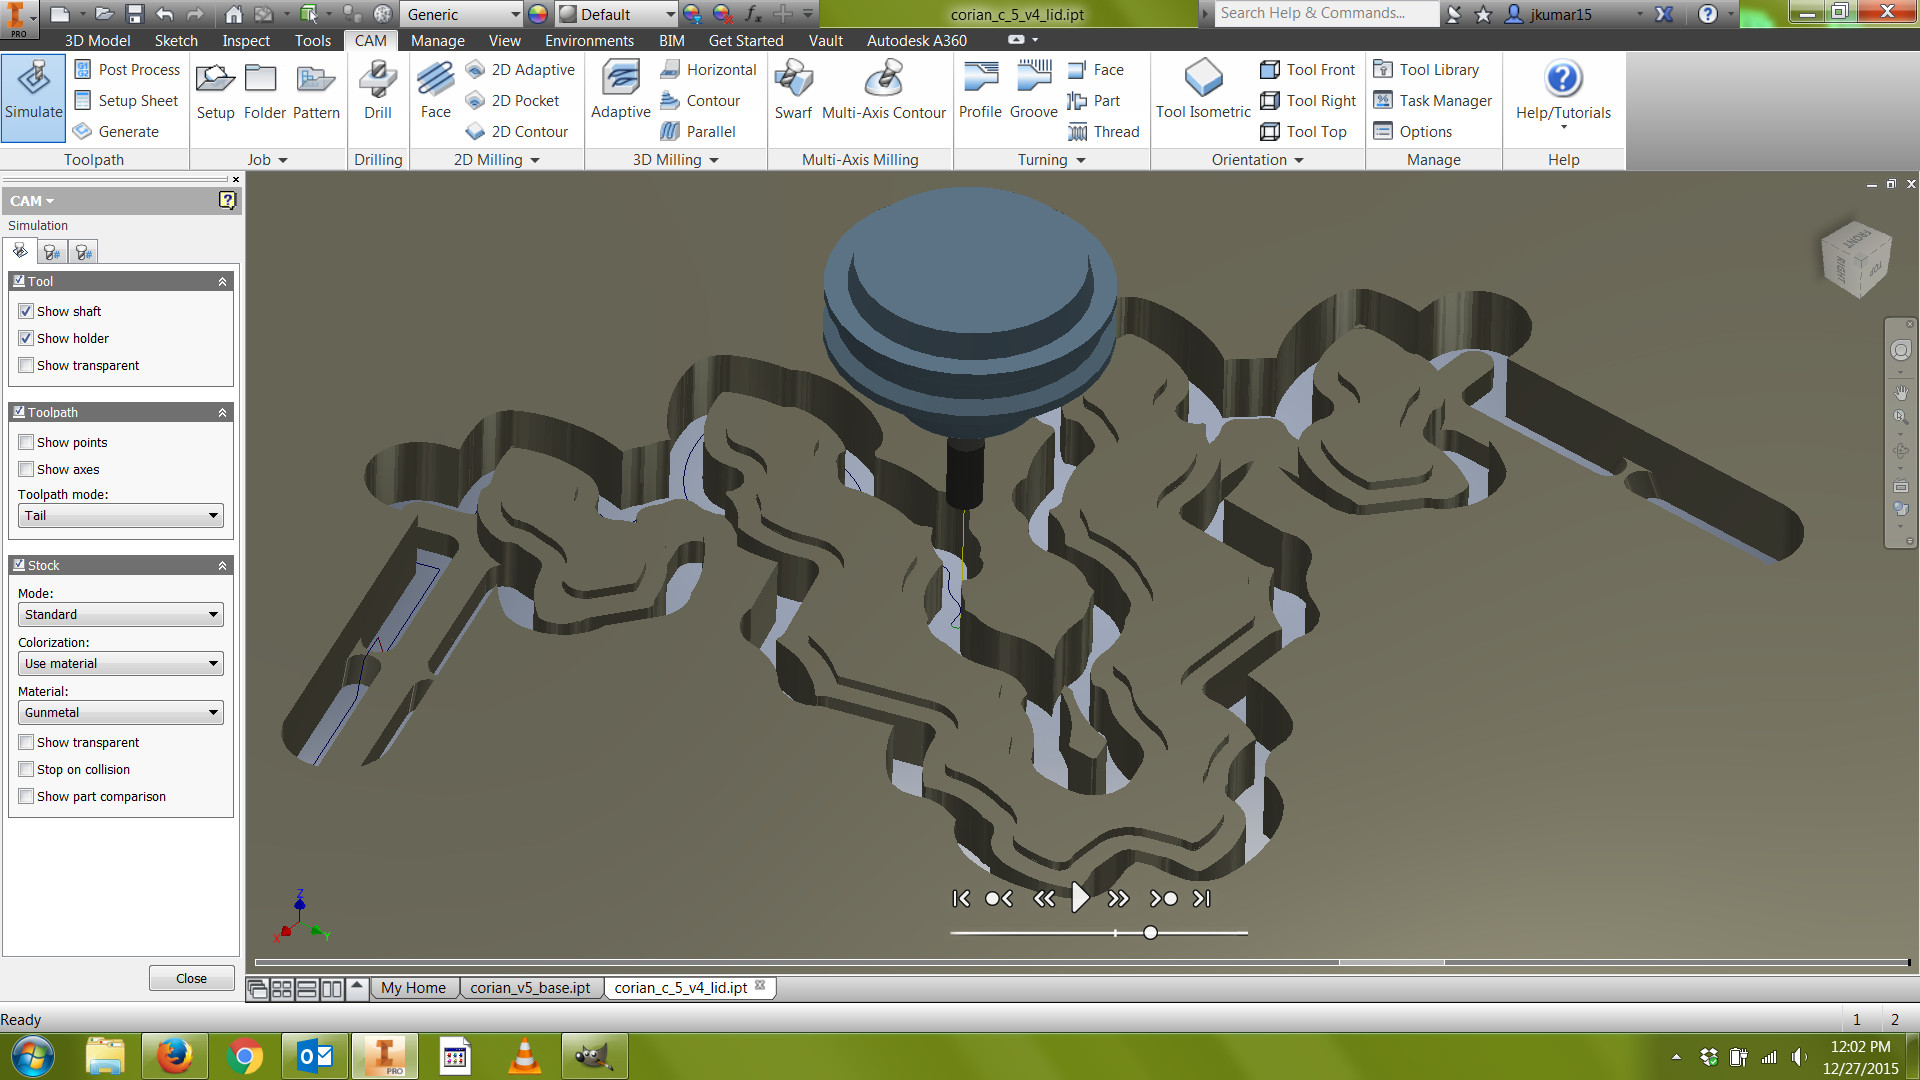Open the Tool Library
The width and height of the screenshot is (1920, 1080).
(x=1426, y=69)
